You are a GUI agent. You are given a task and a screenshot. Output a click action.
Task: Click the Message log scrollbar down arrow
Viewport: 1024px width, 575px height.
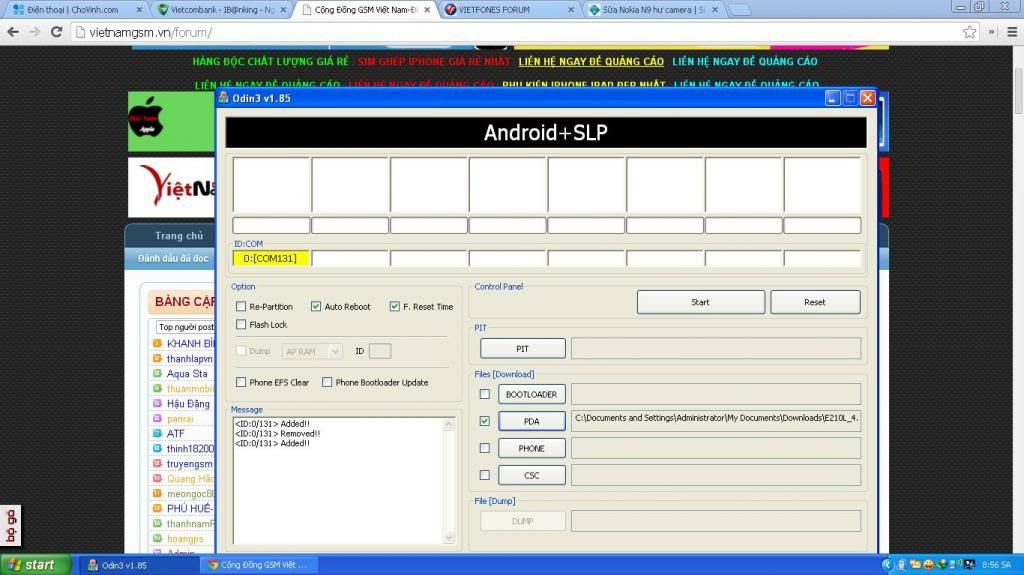[449, 538]
